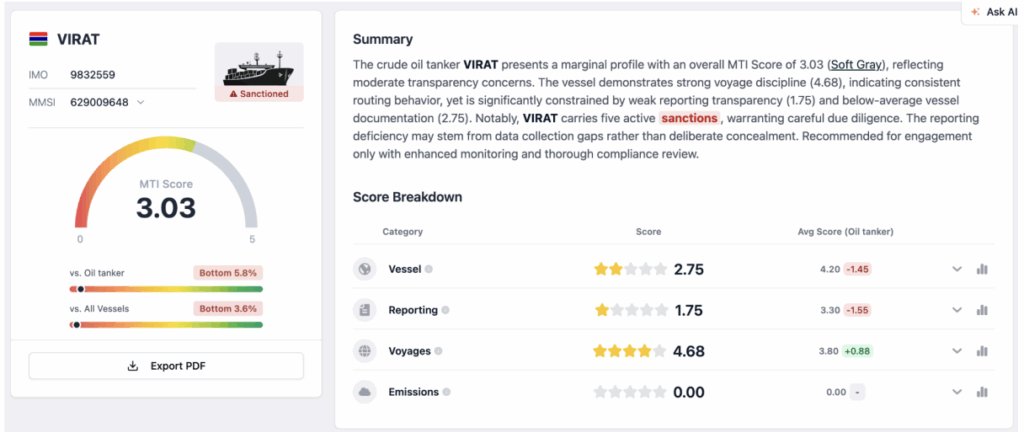Open the bar chart for Reporting row
The height and width of the screenshot is (433, 1024).
click(982, 310)
